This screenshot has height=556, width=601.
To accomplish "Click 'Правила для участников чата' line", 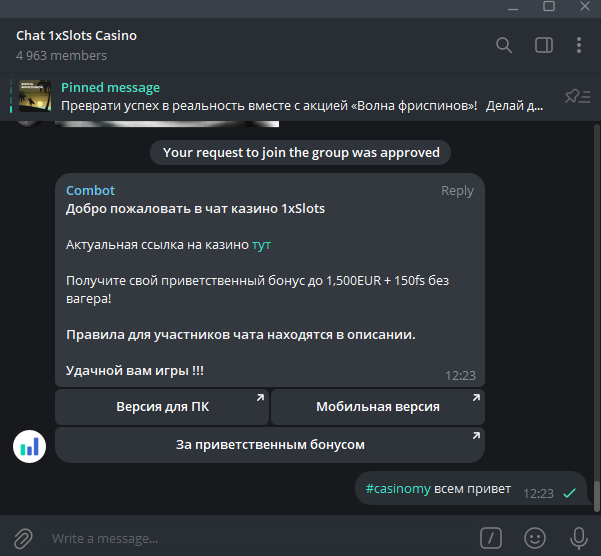I will point(241,335).
